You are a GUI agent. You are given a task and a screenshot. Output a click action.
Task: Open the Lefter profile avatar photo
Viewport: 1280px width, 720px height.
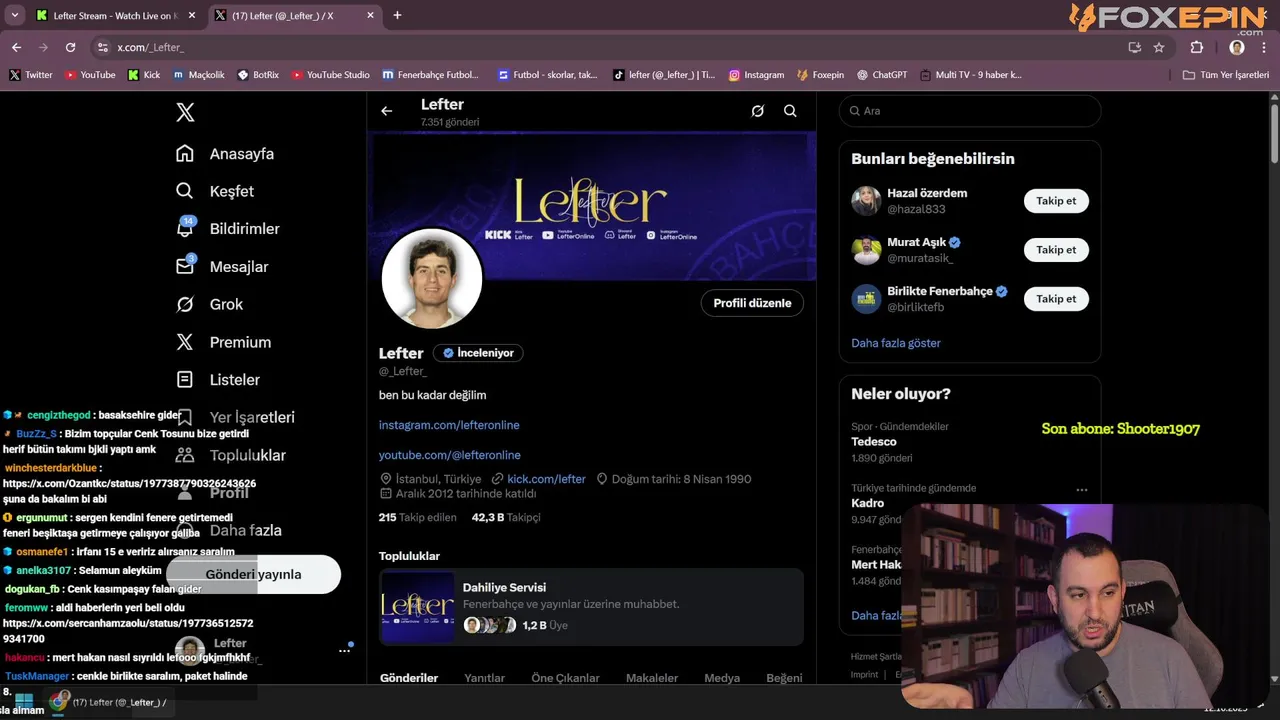[x=432, y=279]
